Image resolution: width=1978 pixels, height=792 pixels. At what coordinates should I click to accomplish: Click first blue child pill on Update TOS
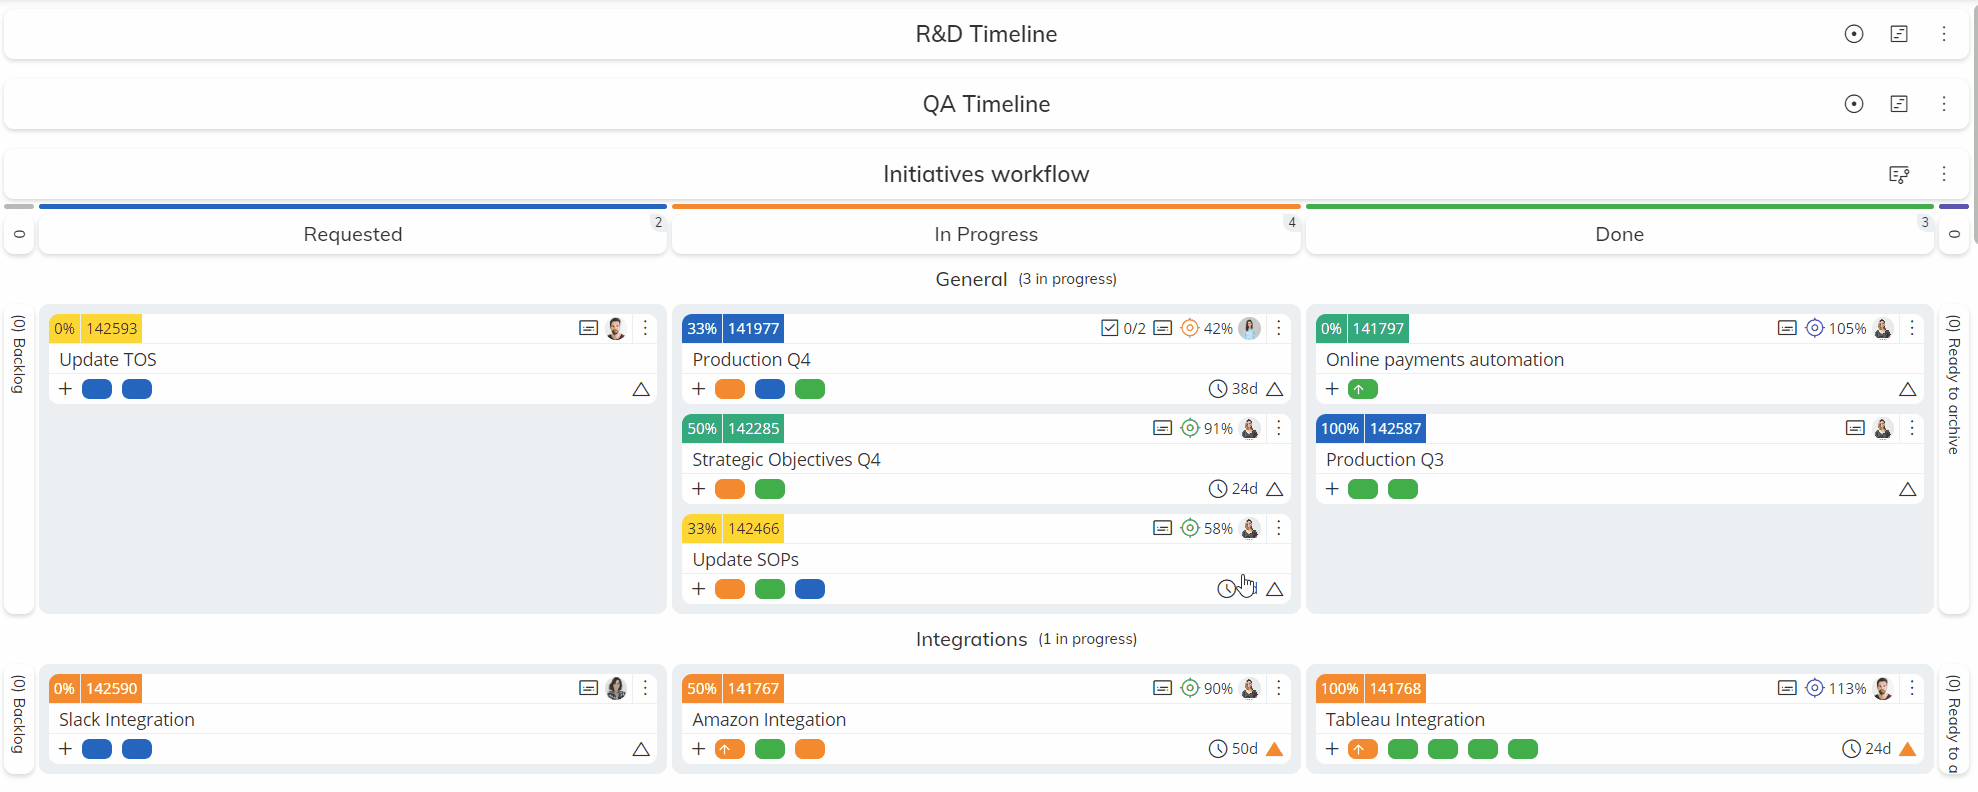(x=97, y=389)
